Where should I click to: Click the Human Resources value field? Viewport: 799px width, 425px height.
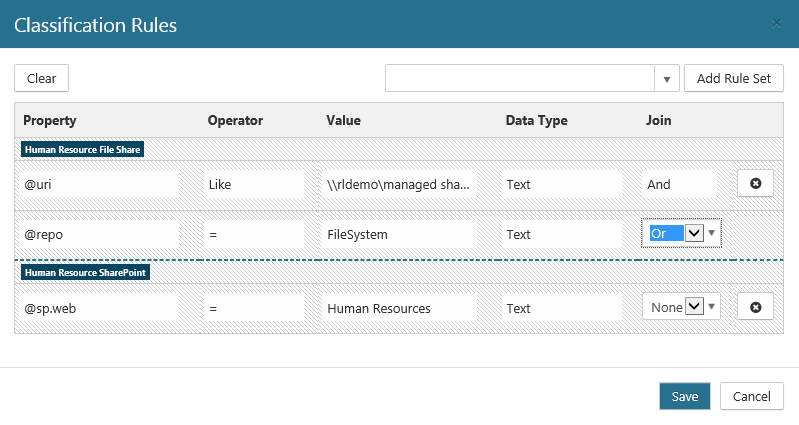399,308
